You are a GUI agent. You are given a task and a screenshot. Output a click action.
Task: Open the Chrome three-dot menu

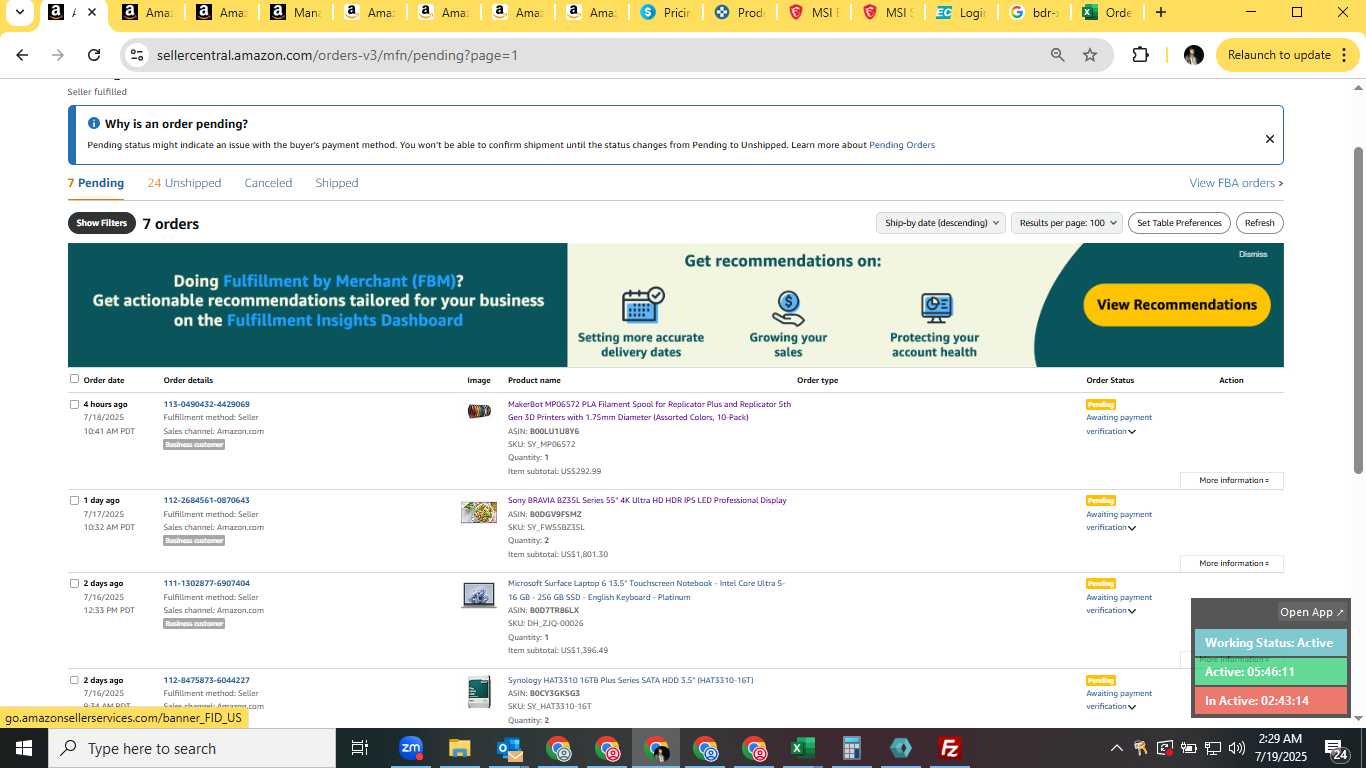pyautogui.click(x=1344, y=55)
